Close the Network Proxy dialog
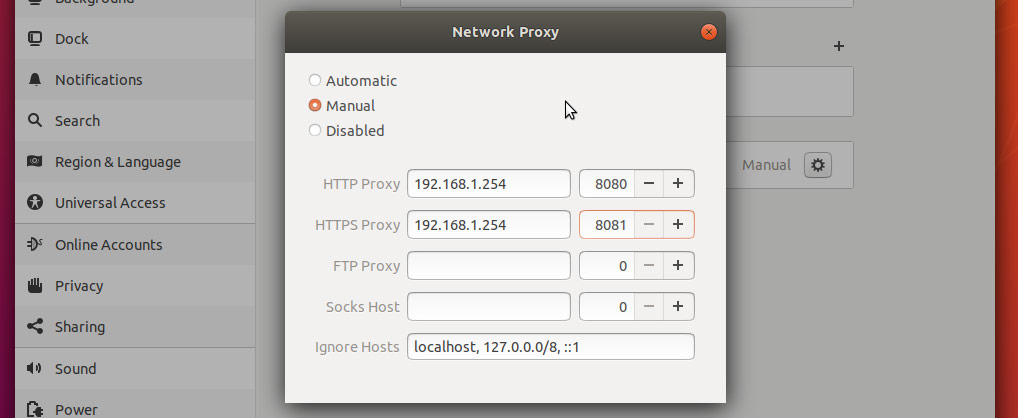1018x418 pixels. click(709, 32)
